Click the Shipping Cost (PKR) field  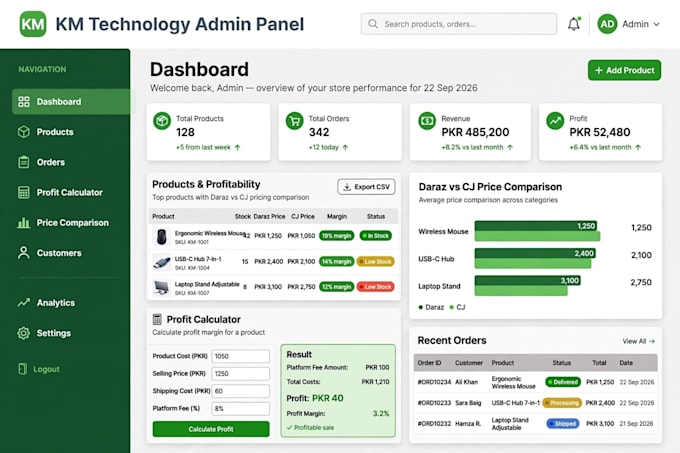(x=241, y=391)
